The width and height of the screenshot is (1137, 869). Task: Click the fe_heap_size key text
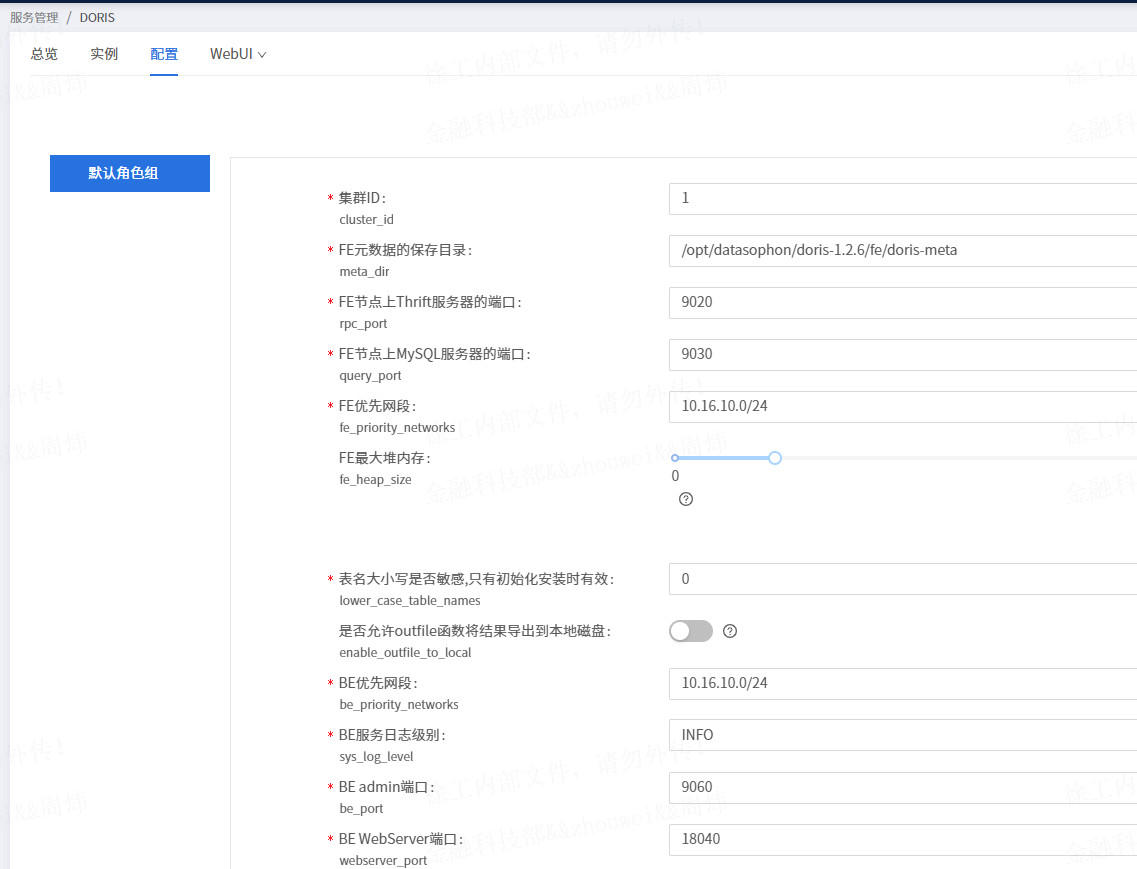click(x=375, y=479)
